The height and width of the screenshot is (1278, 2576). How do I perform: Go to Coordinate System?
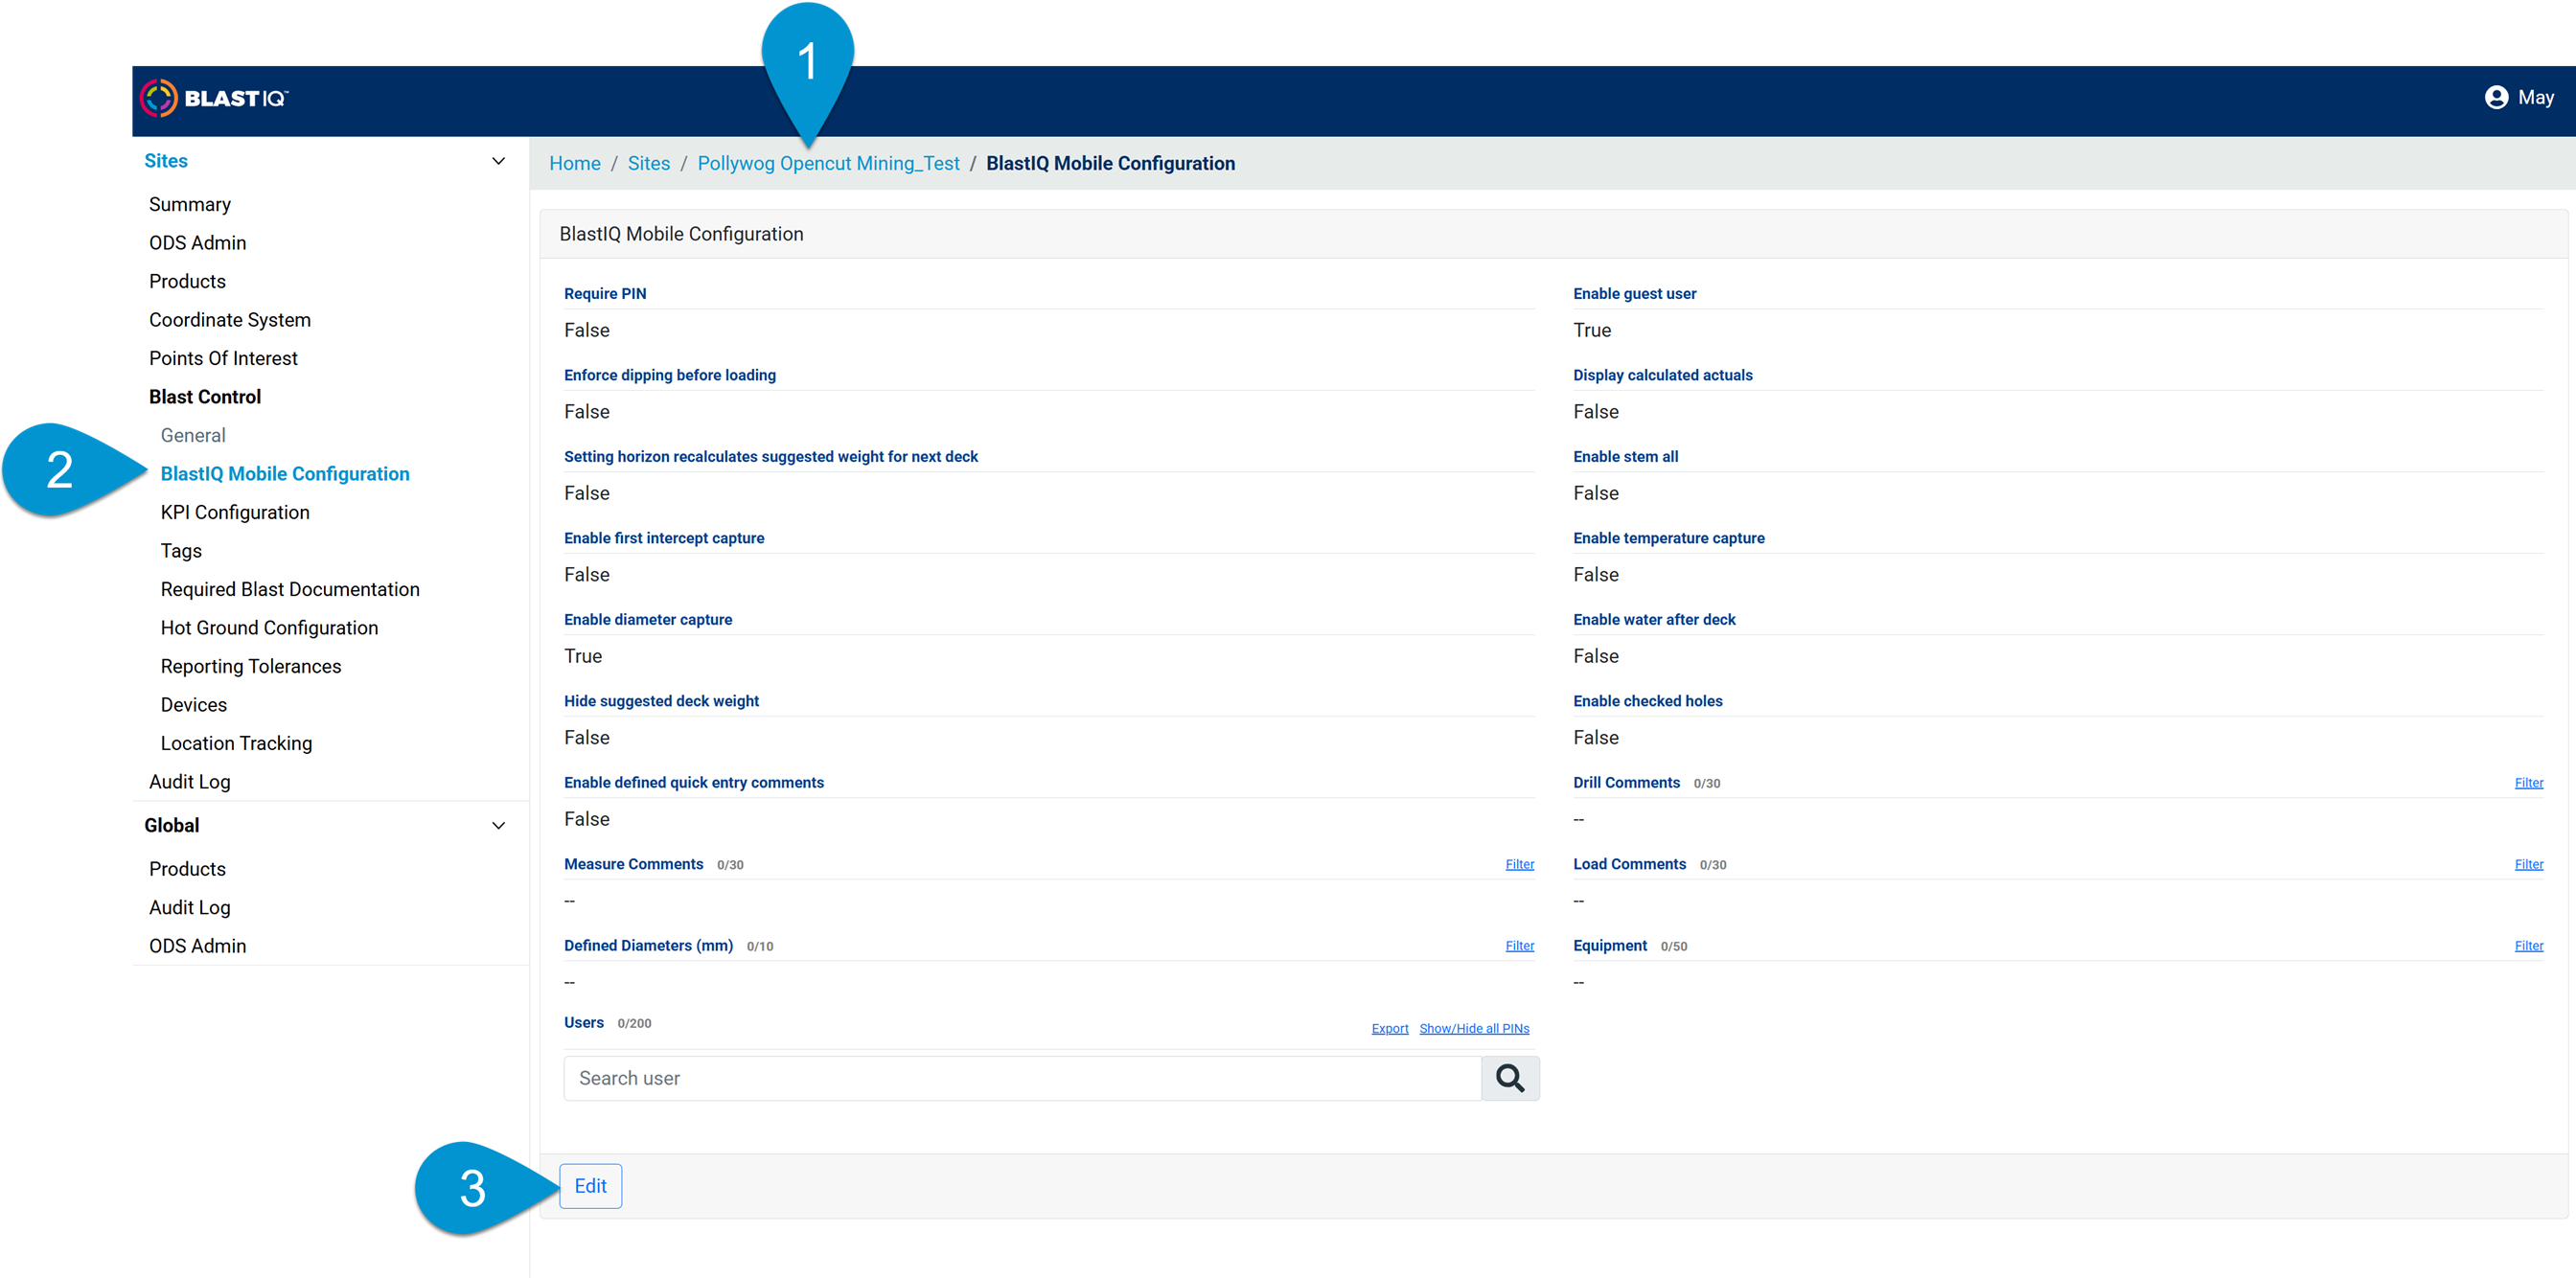click(x=230, y=319)
